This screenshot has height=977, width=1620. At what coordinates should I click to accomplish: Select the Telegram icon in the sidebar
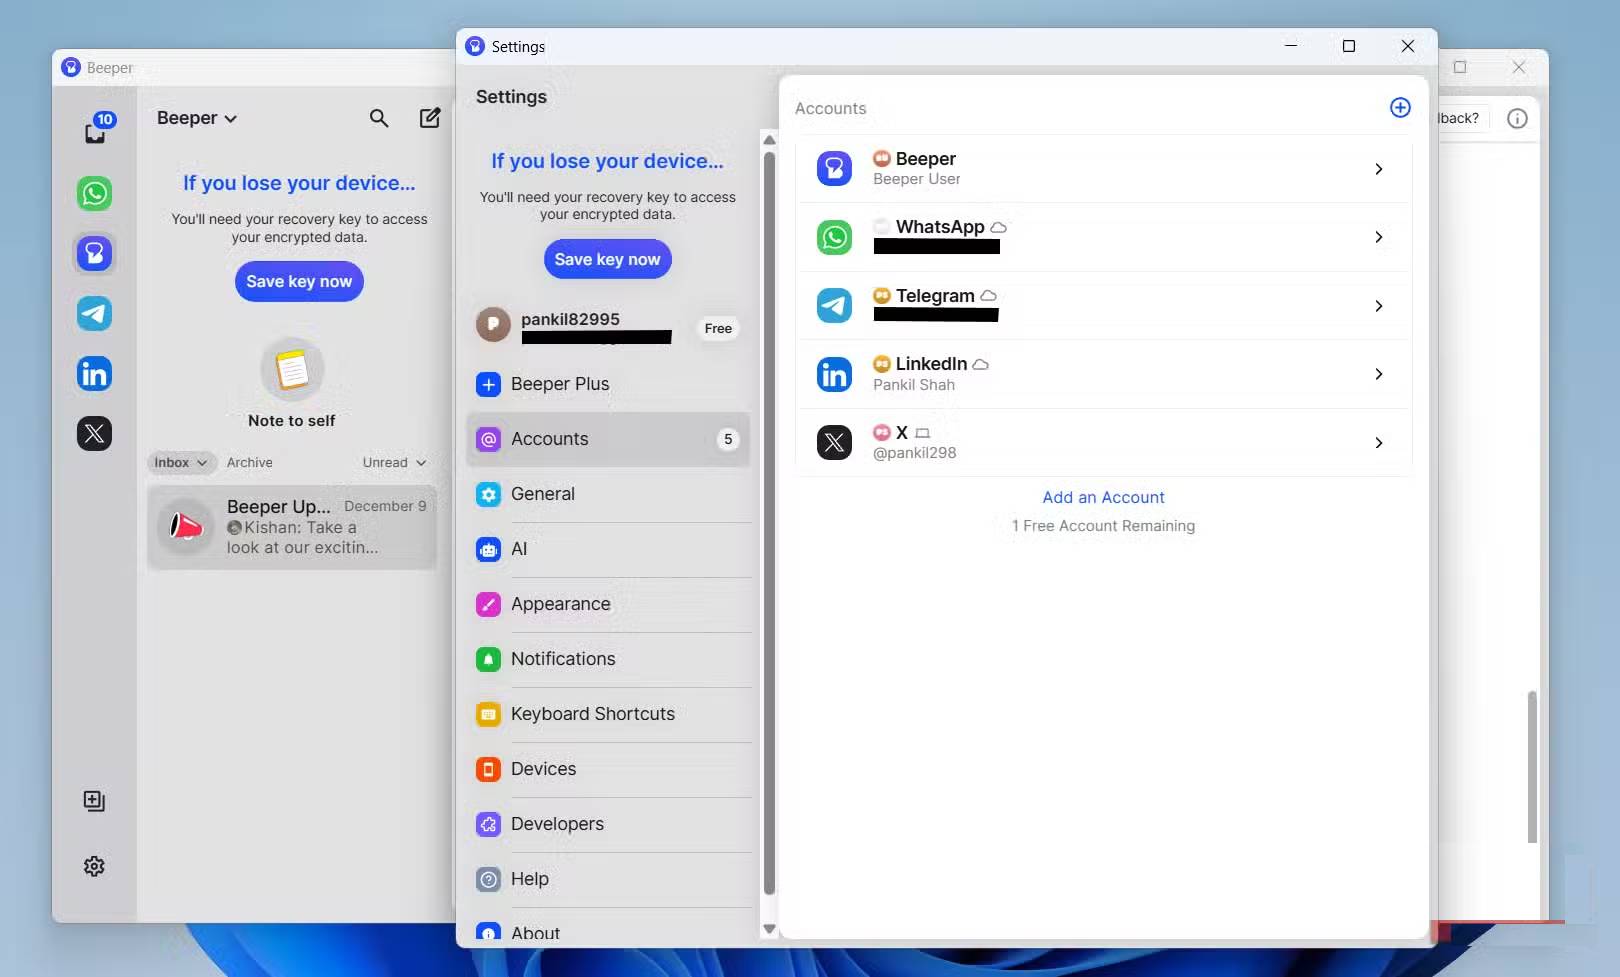pos(94,313)
